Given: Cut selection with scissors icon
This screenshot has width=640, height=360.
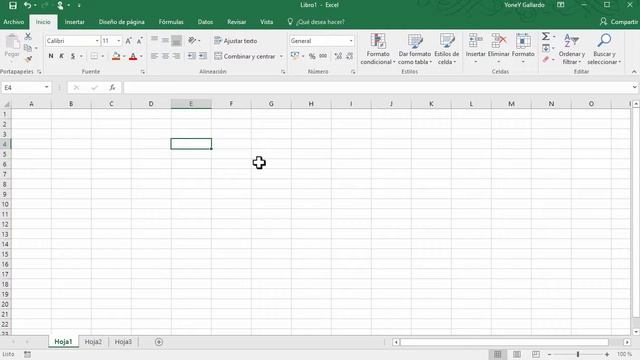Looking at the screenshot, I should [x=28, y=36].
